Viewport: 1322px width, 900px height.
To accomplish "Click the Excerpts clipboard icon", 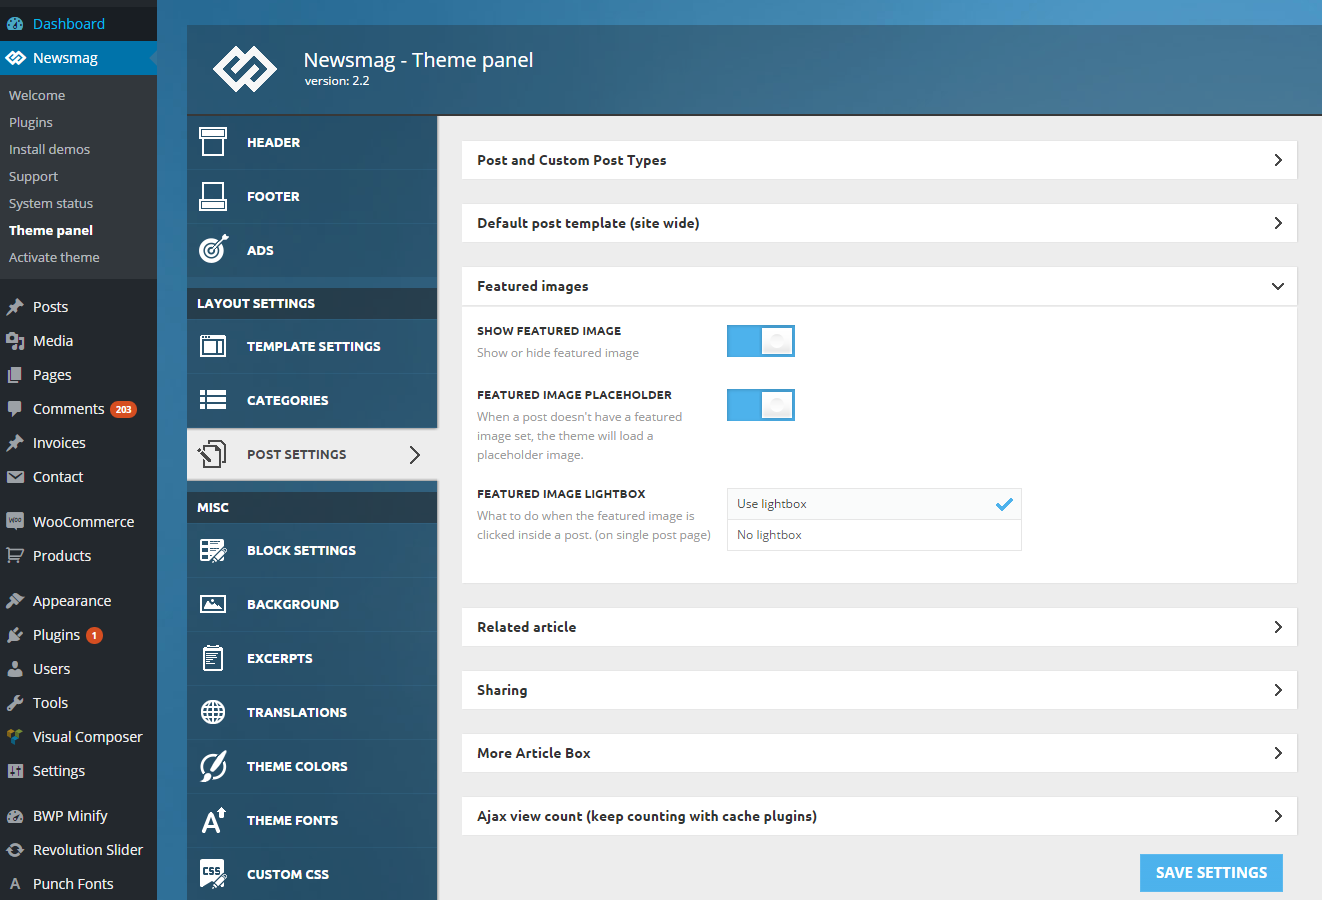I will click(x=213, y=658).
